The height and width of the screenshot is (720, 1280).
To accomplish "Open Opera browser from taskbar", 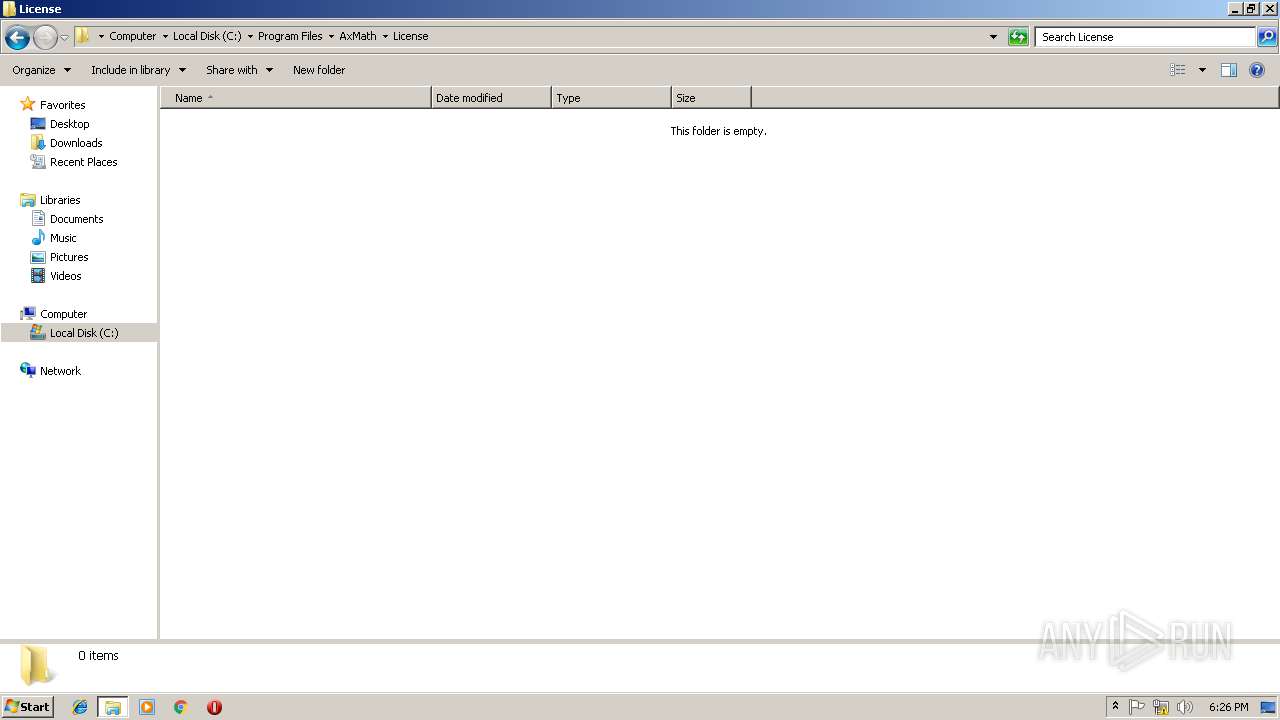I will (x=214, y=707).
